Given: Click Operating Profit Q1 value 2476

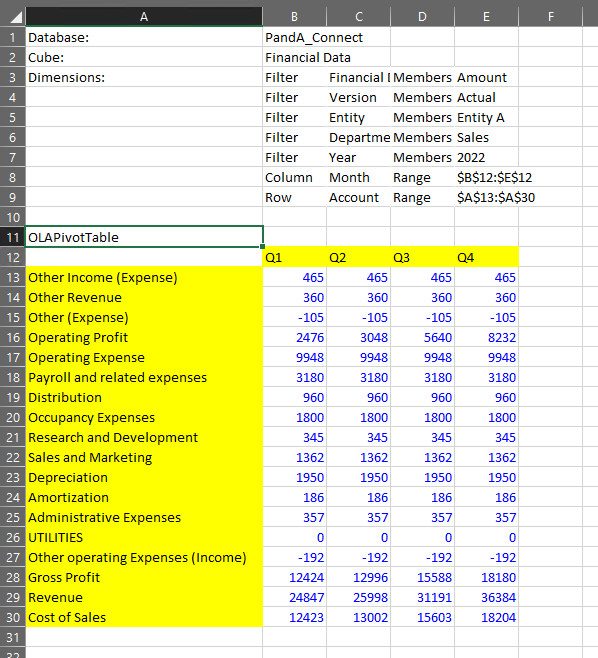Looking at the screenshot, I should pos(295,337).
